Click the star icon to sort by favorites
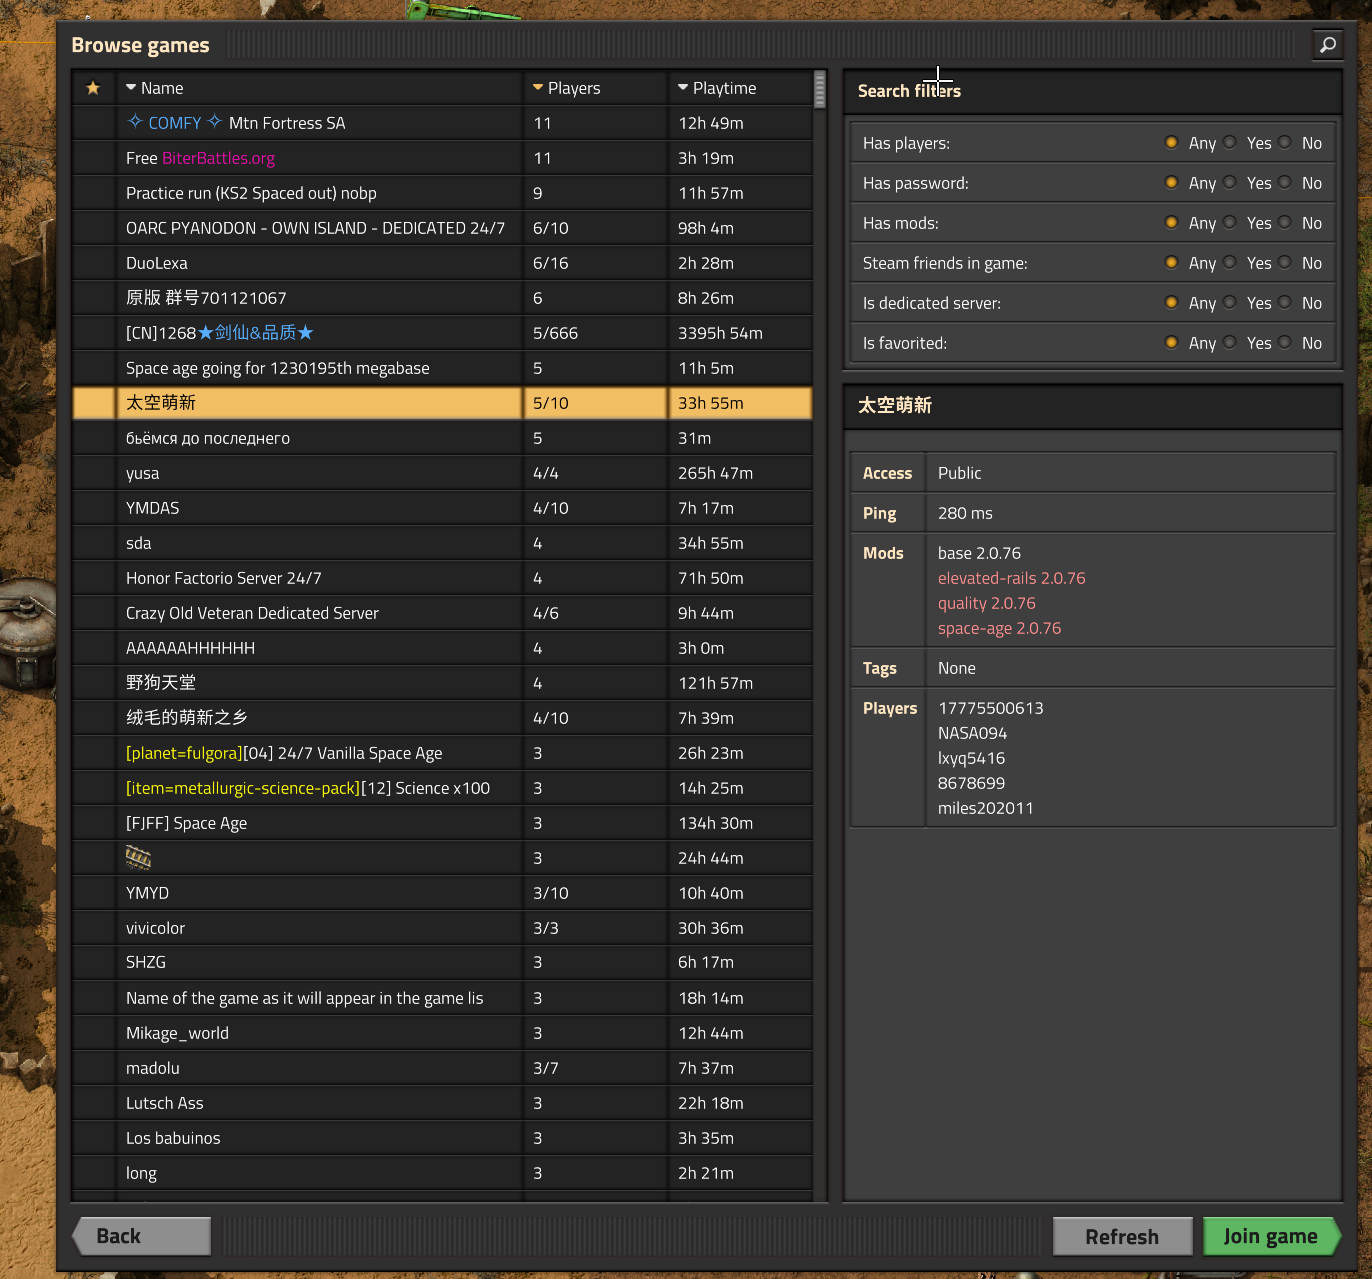Viewport: 1372px width, 1279px height. [x=93, y=88]
